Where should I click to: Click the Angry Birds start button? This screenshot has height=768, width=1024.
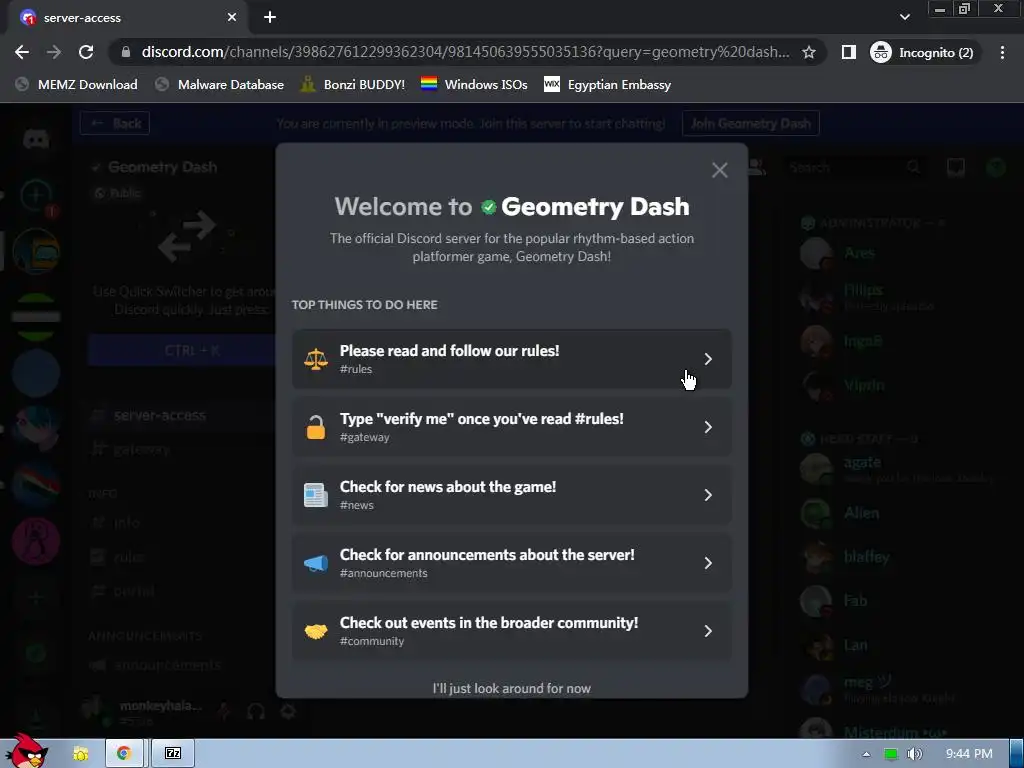coord(26,751)
